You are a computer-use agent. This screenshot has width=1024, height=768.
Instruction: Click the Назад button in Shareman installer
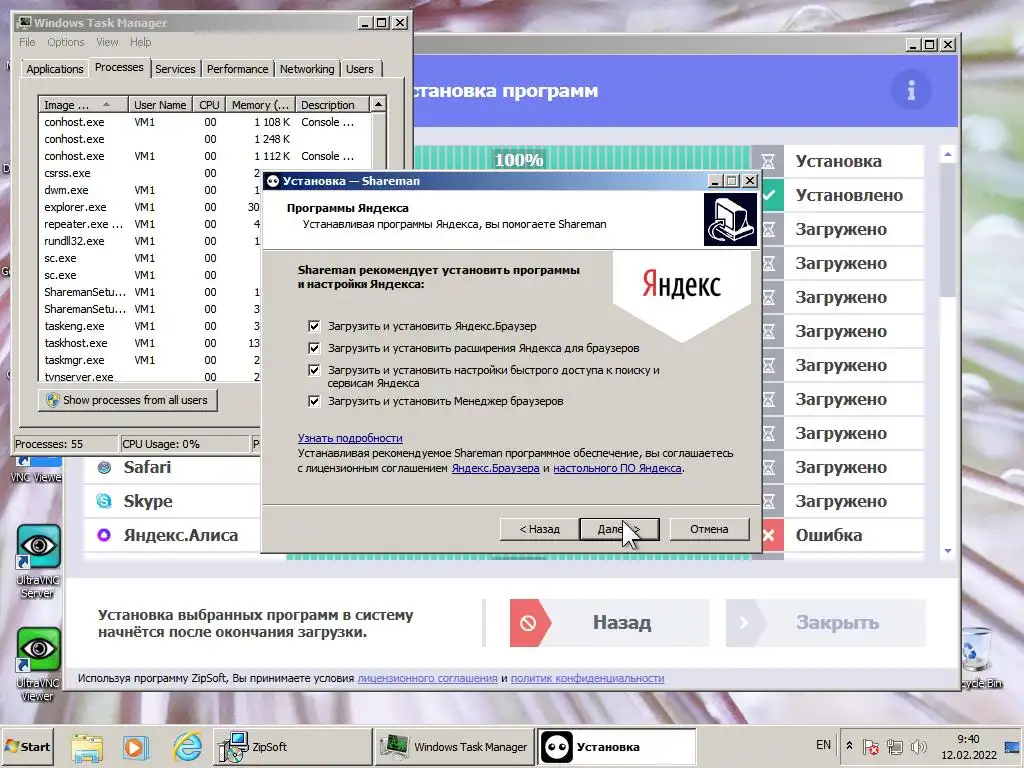point(539,529)
